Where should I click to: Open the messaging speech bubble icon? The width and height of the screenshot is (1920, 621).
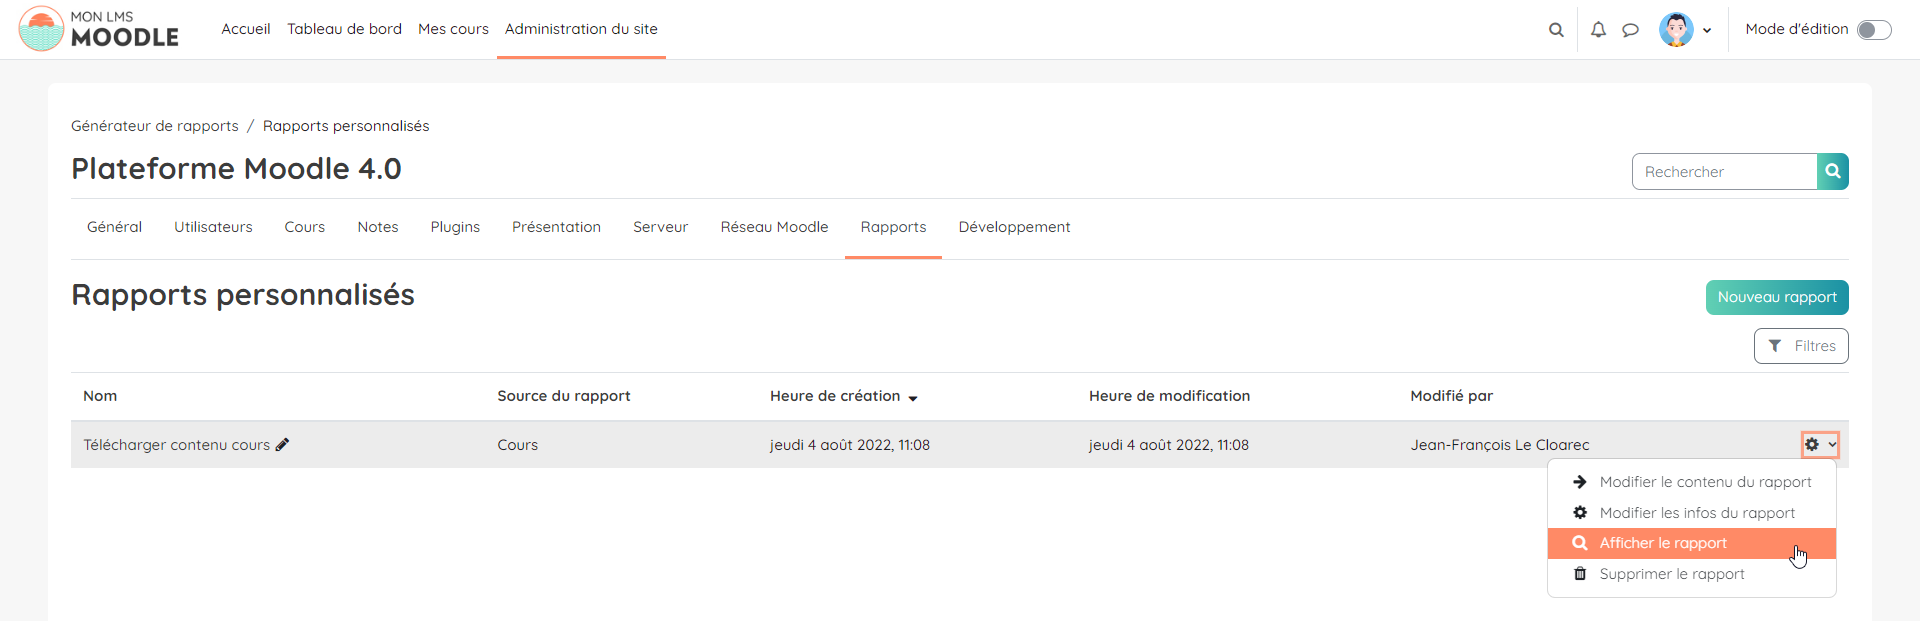pos(1630,30)
